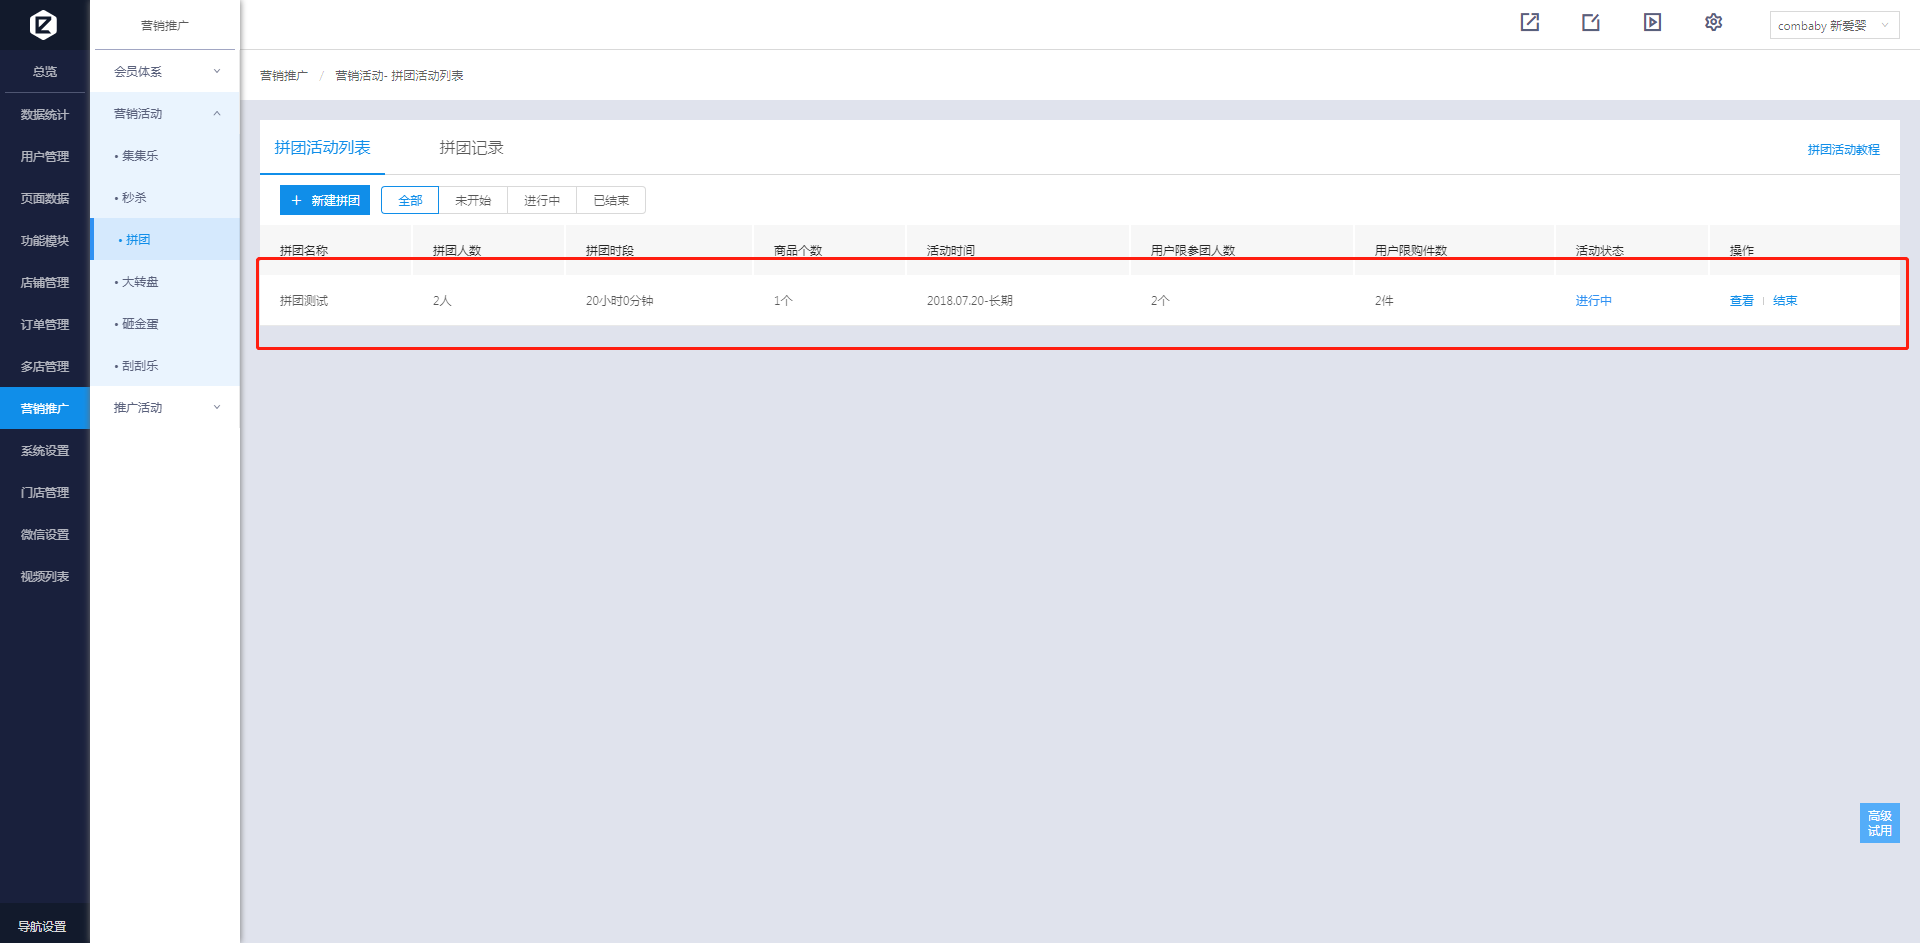Select 秒杀 in the marketing submenu

[x=134, y=198]
